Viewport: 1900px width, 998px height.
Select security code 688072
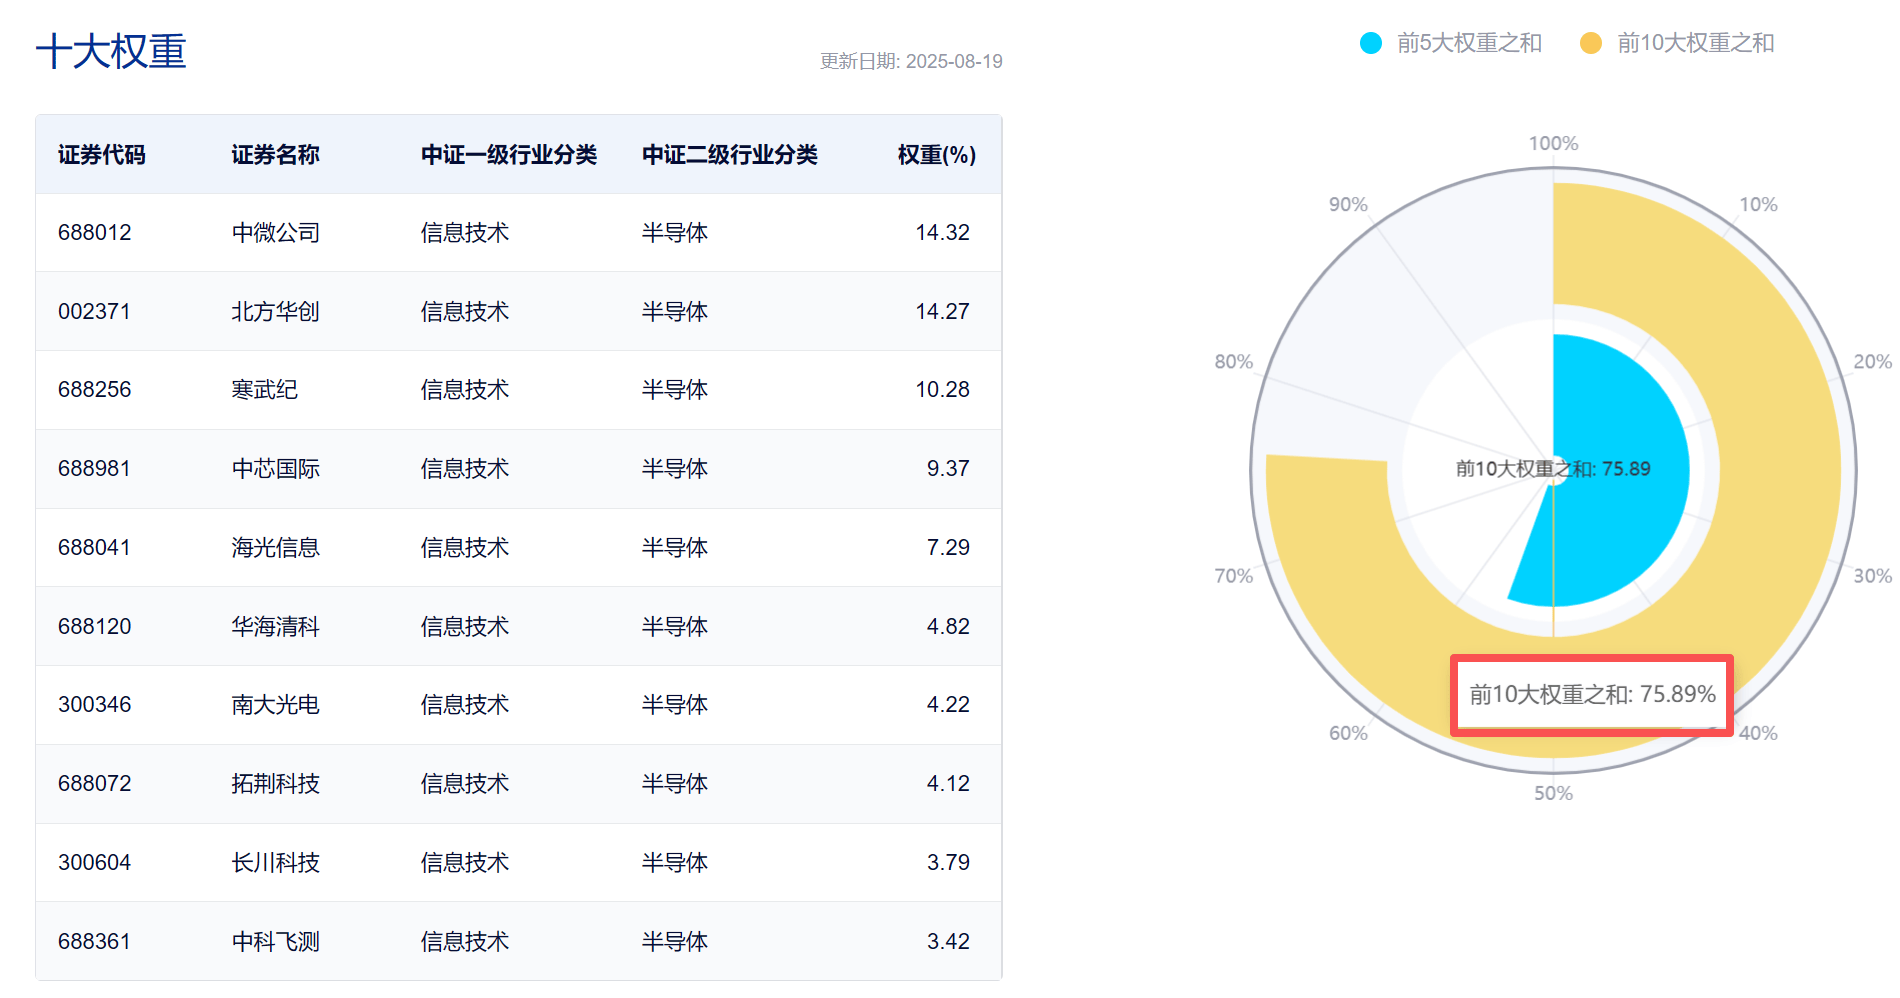(95, 784)
